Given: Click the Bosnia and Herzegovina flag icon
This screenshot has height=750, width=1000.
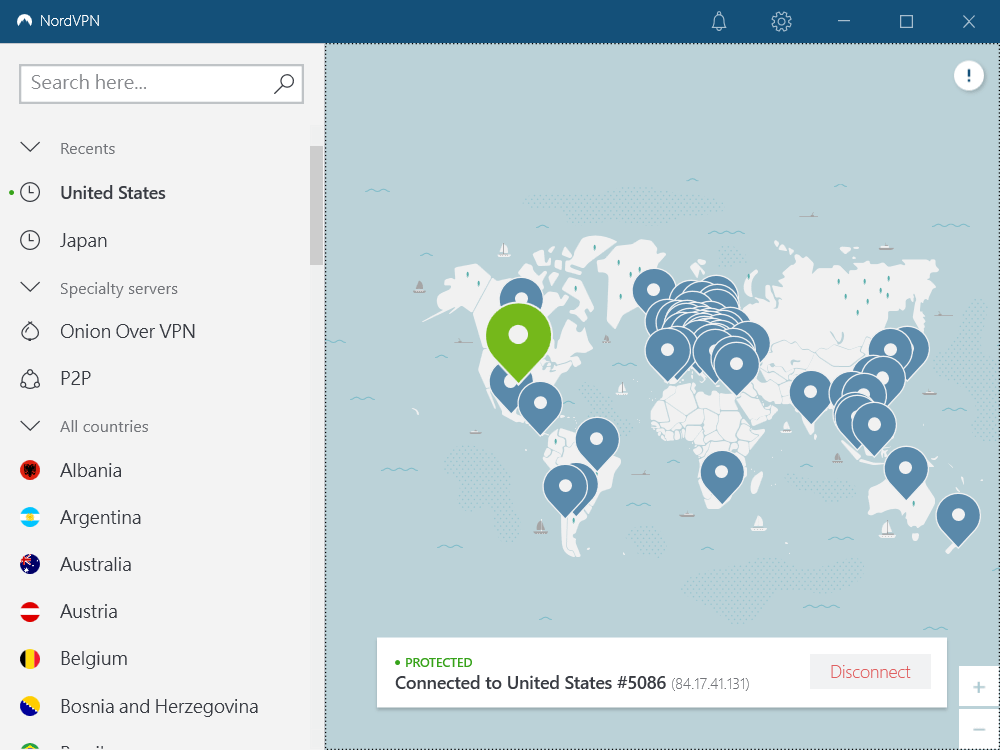Looking at the screenshot, I should [30, 706].
